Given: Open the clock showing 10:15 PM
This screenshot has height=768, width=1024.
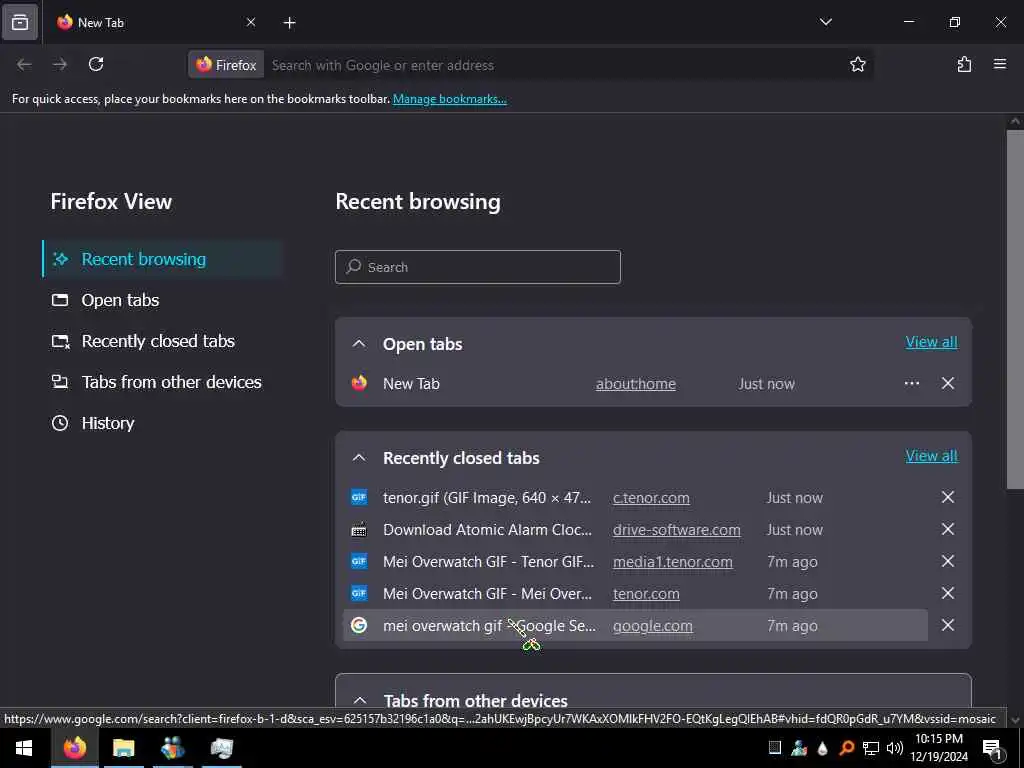Looking at the screenshot, I should click(938, 748).
